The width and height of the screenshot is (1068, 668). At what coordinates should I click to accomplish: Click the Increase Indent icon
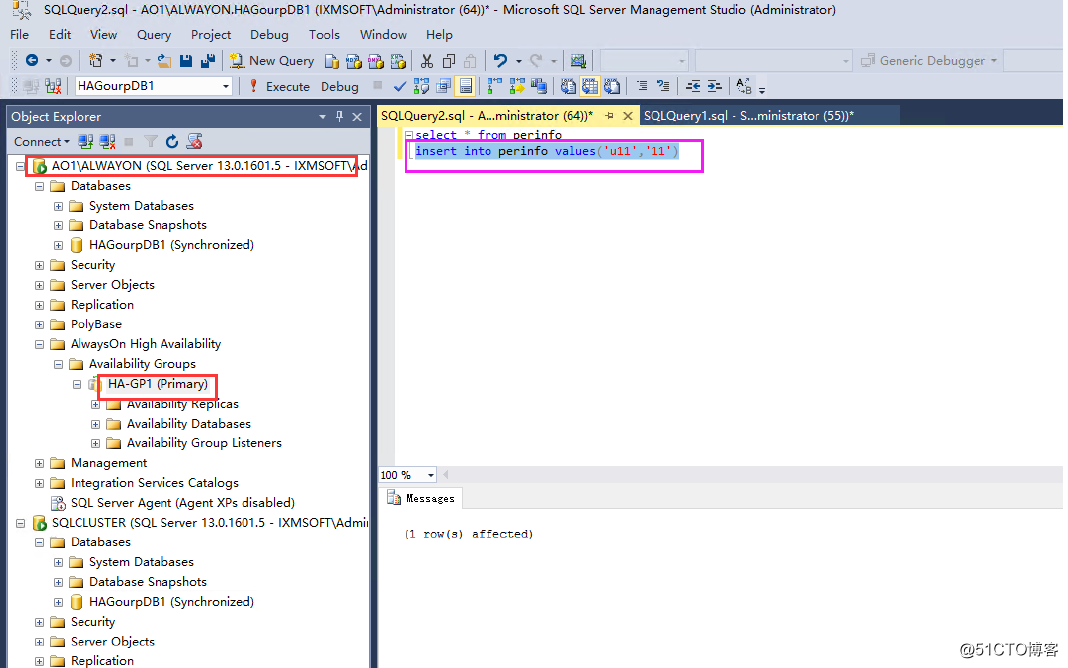[714, 86]
